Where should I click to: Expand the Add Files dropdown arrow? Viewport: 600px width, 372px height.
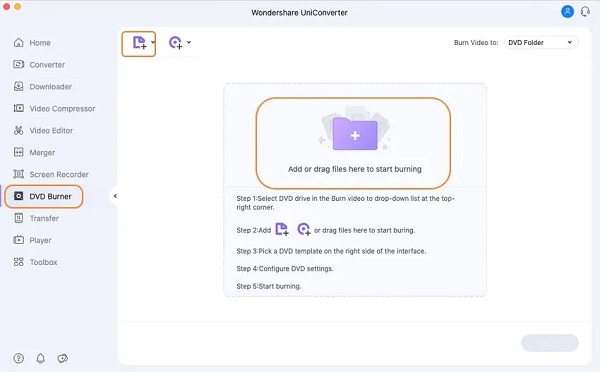[x=153, y=42]
